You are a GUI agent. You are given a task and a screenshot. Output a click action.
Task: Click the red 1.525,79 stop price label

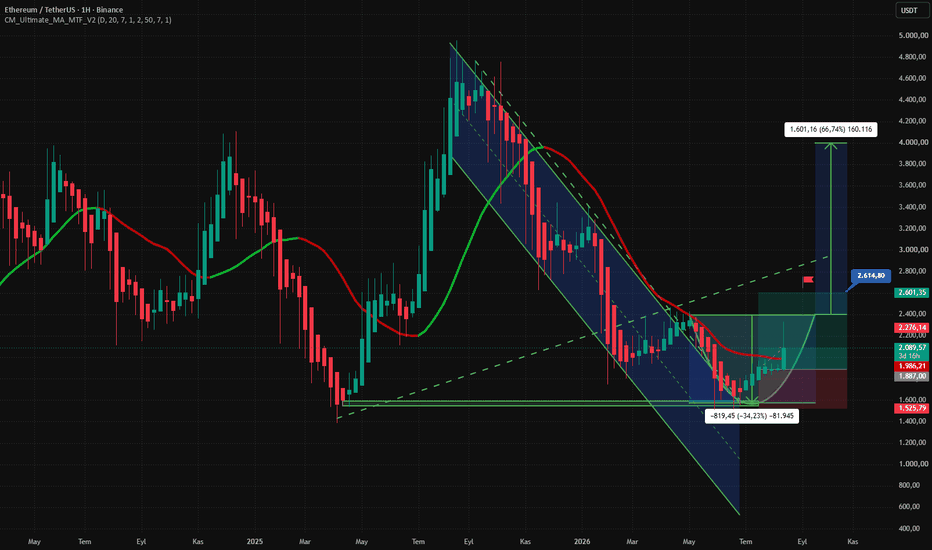point(912,408)
